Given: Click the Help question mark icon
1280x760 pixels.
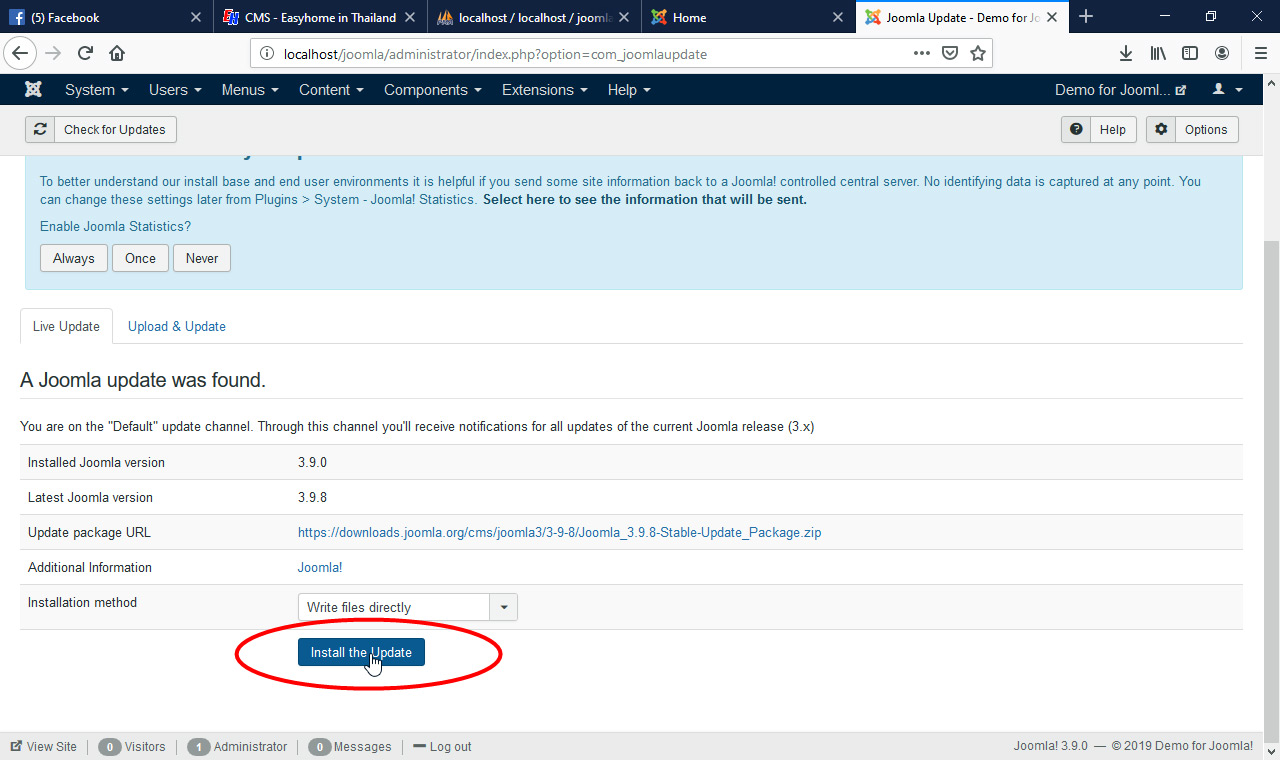Looking at the screenshot, I should pos(1075,129).
